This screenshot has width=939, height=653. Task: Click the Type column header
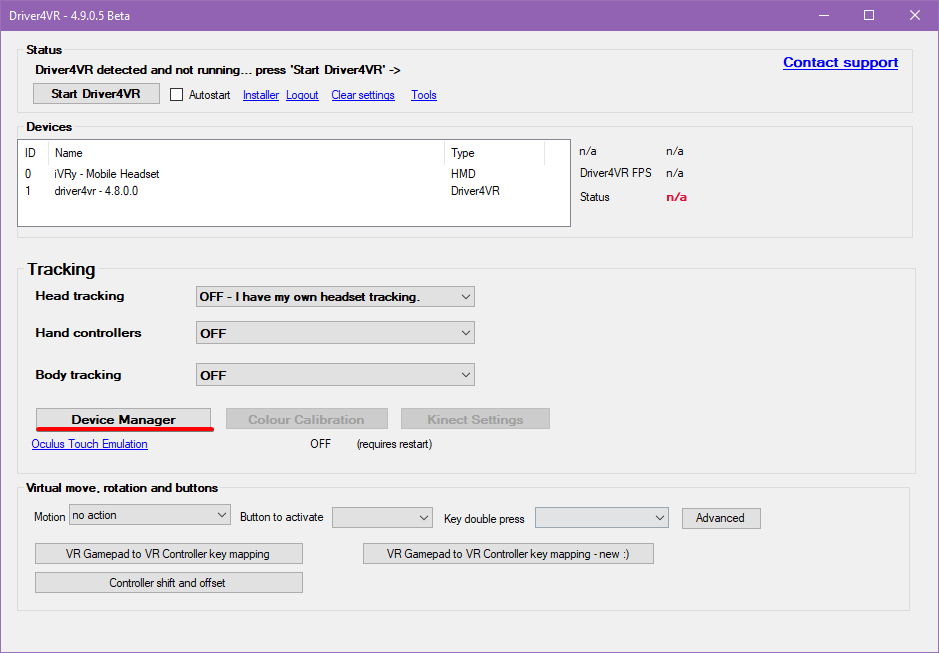[x=495, y=153]
